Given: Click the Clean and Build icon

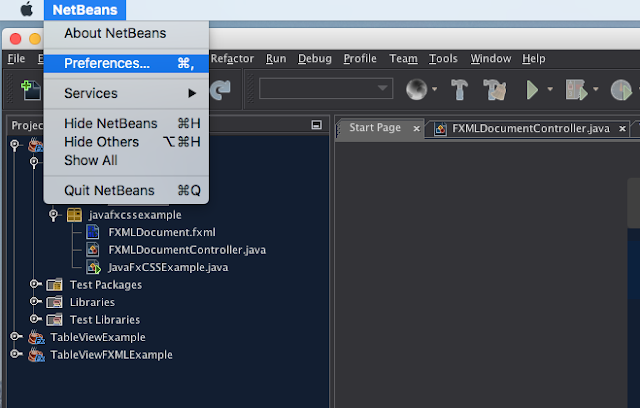Looking at the screenshot, I should [x=495, y=90].
